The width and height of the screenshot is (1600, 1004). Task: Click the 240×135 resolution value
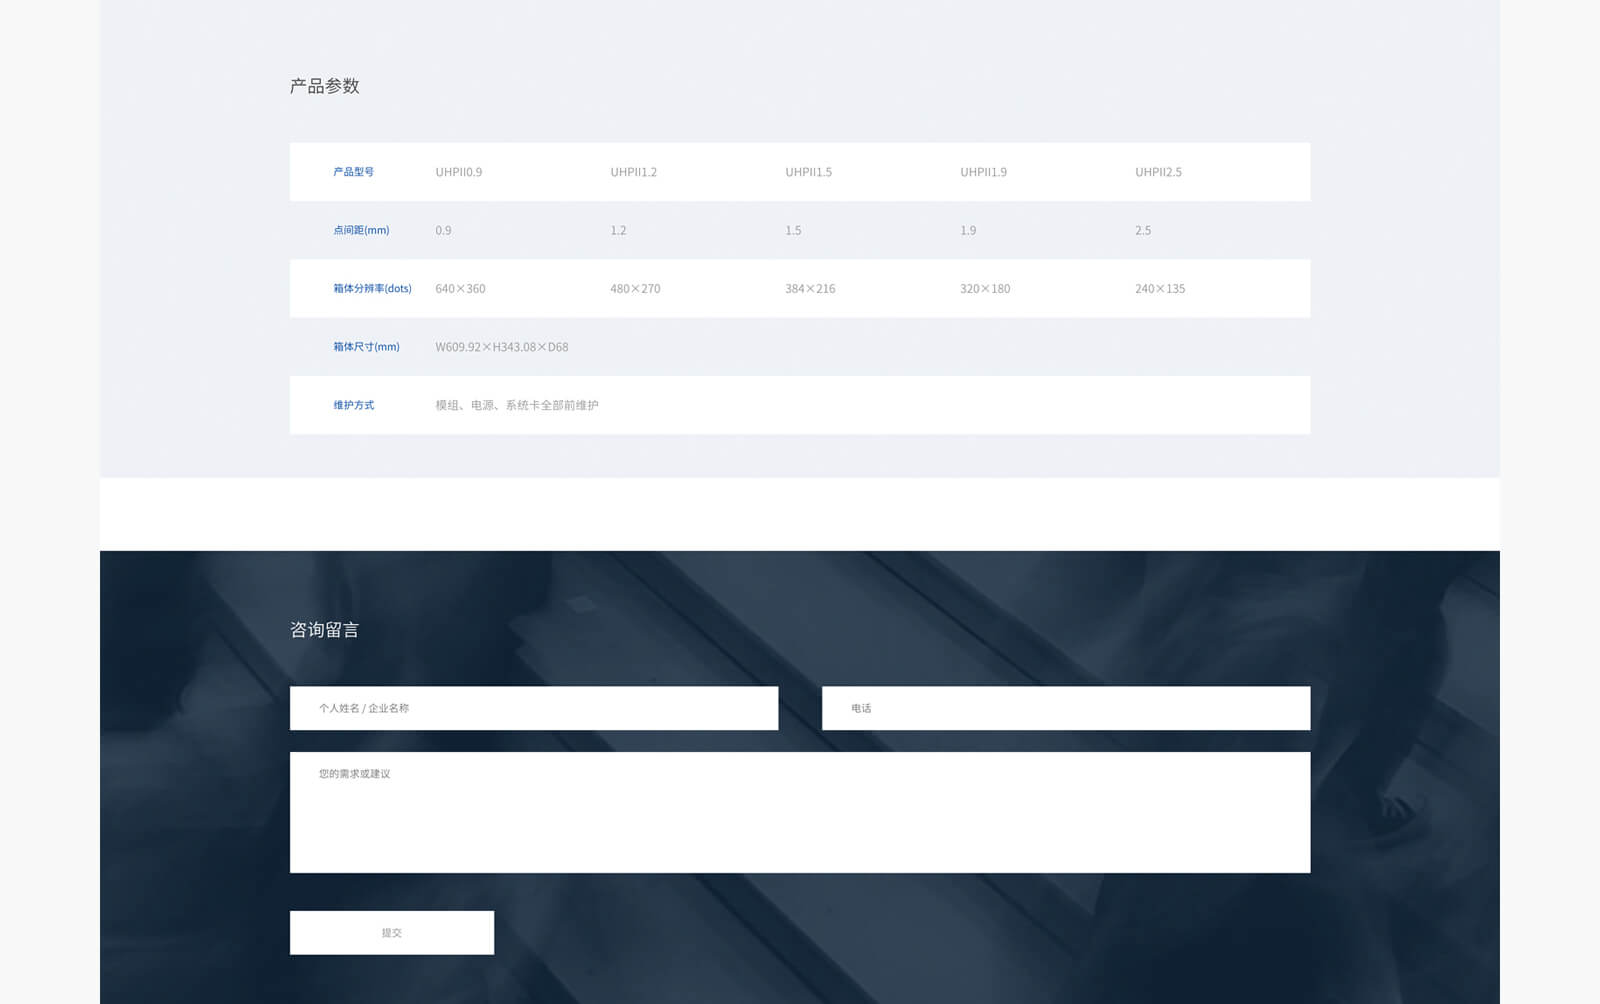pyautogui.click(x=1160, y=289)
